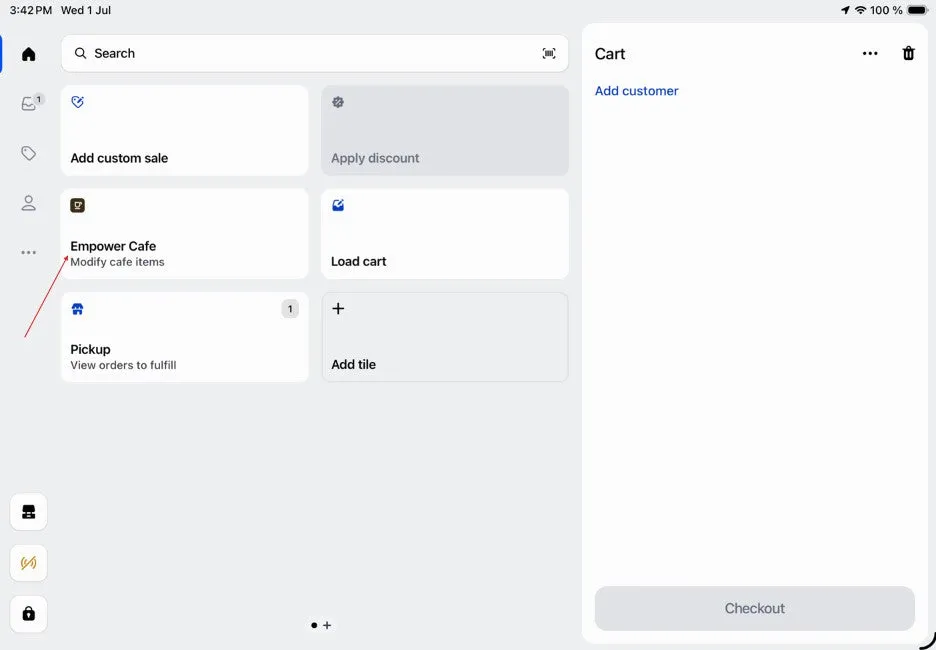The height and width of the screenshot is (650, 936).
Task: Click the Load cart tile icon
Action: click(x=338, y=205)
